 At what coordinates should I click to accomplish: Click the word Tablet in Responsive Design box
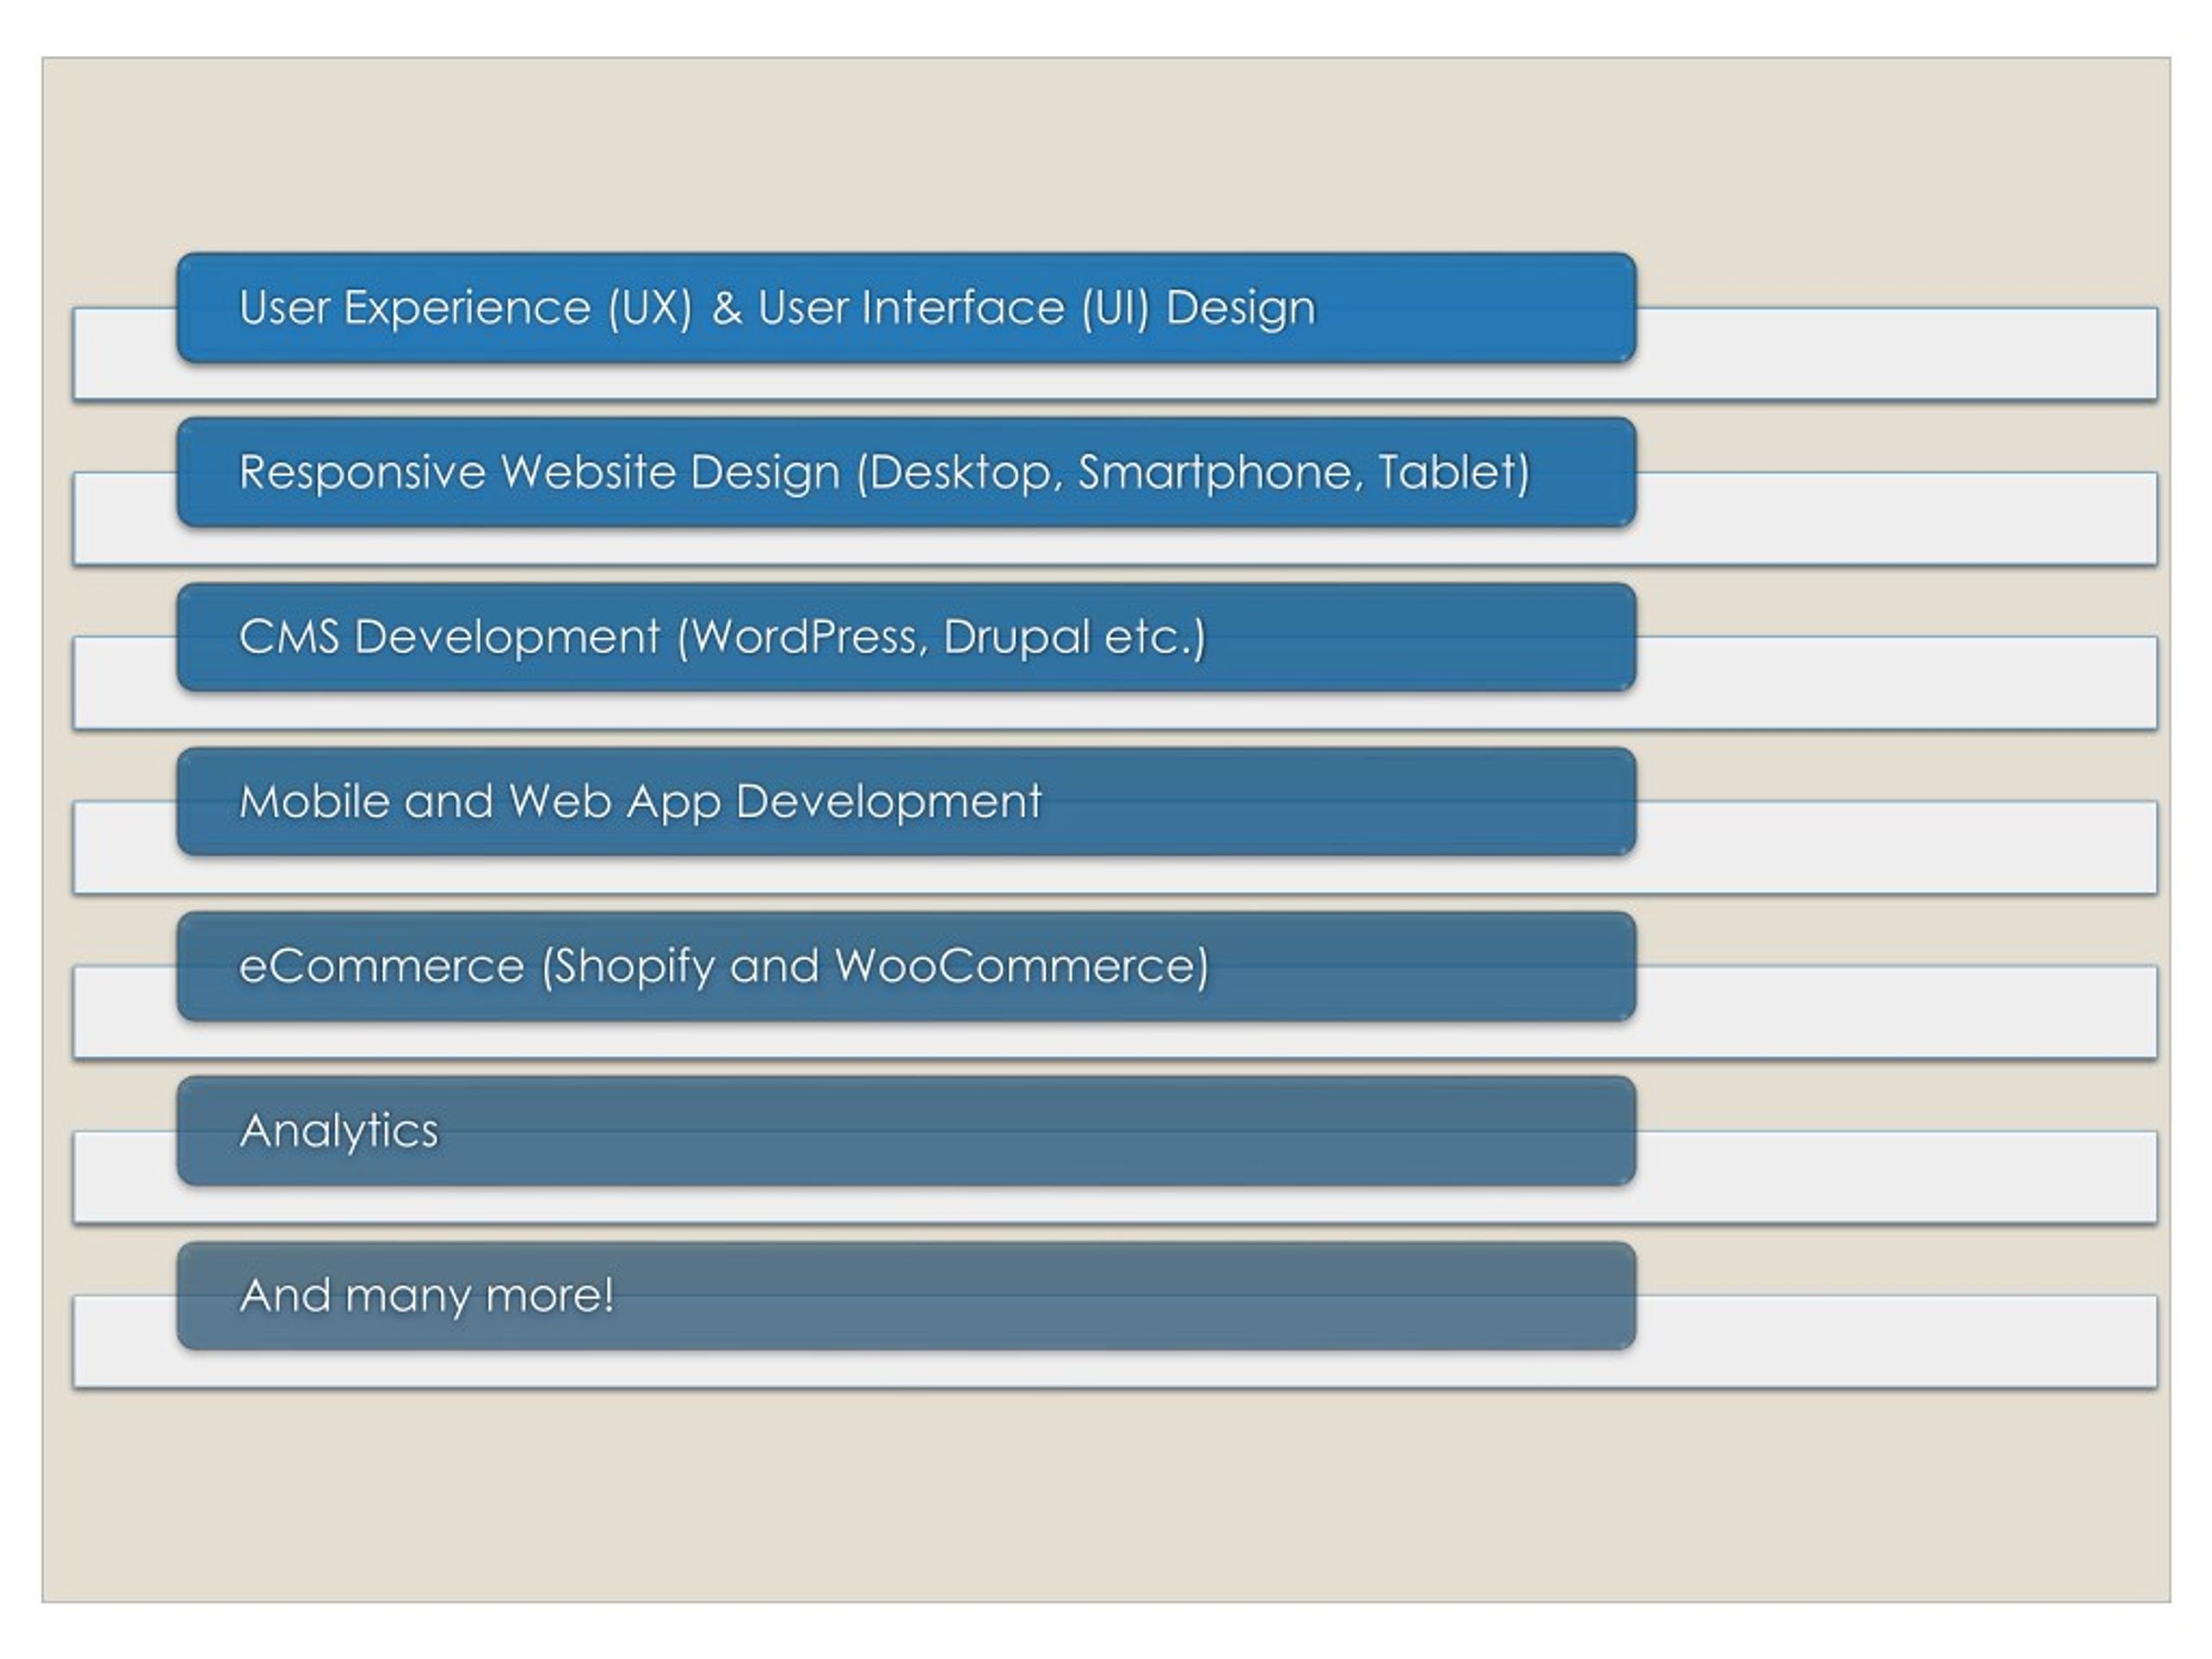click(x=1450, y=472)
